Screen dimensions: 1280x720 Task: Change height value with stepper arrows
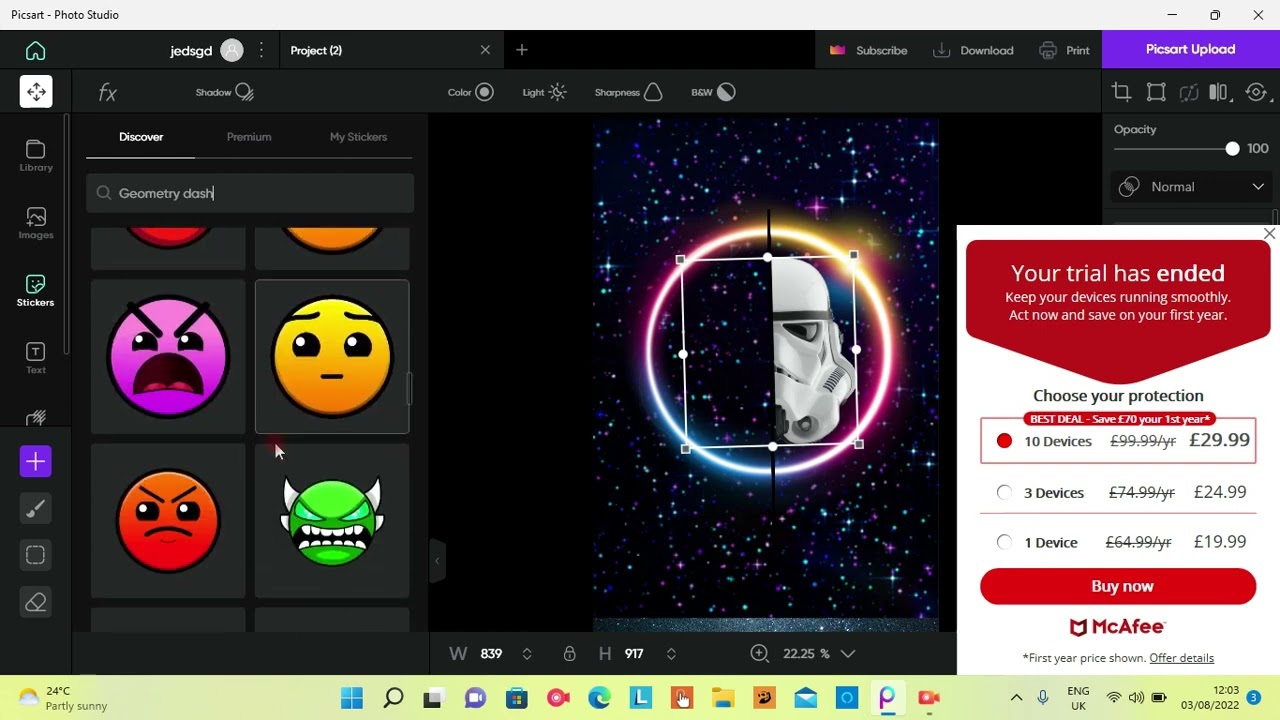pos(671,654)
